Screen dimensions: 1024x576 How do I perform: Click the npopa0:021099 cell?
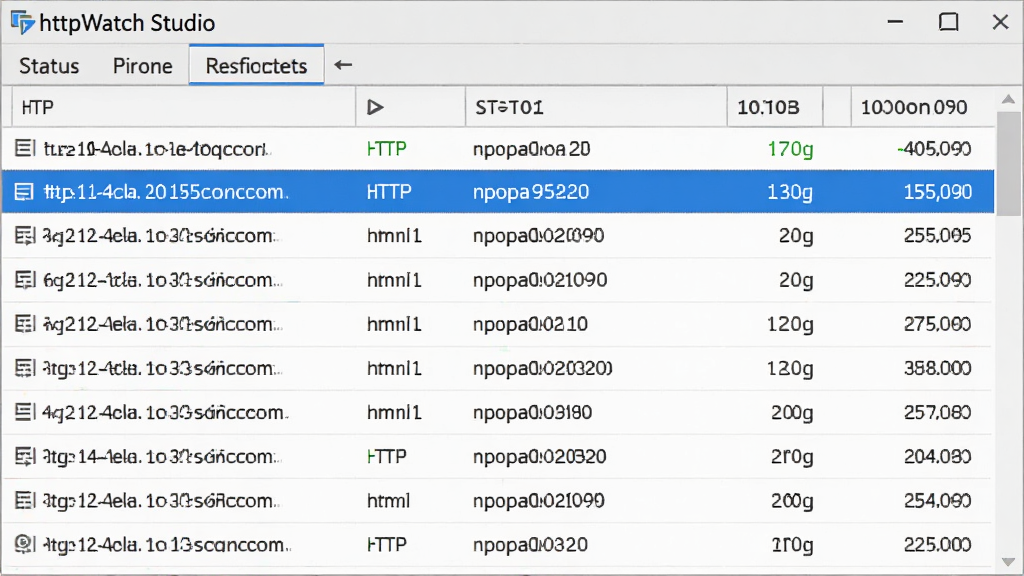coord(539,501)
